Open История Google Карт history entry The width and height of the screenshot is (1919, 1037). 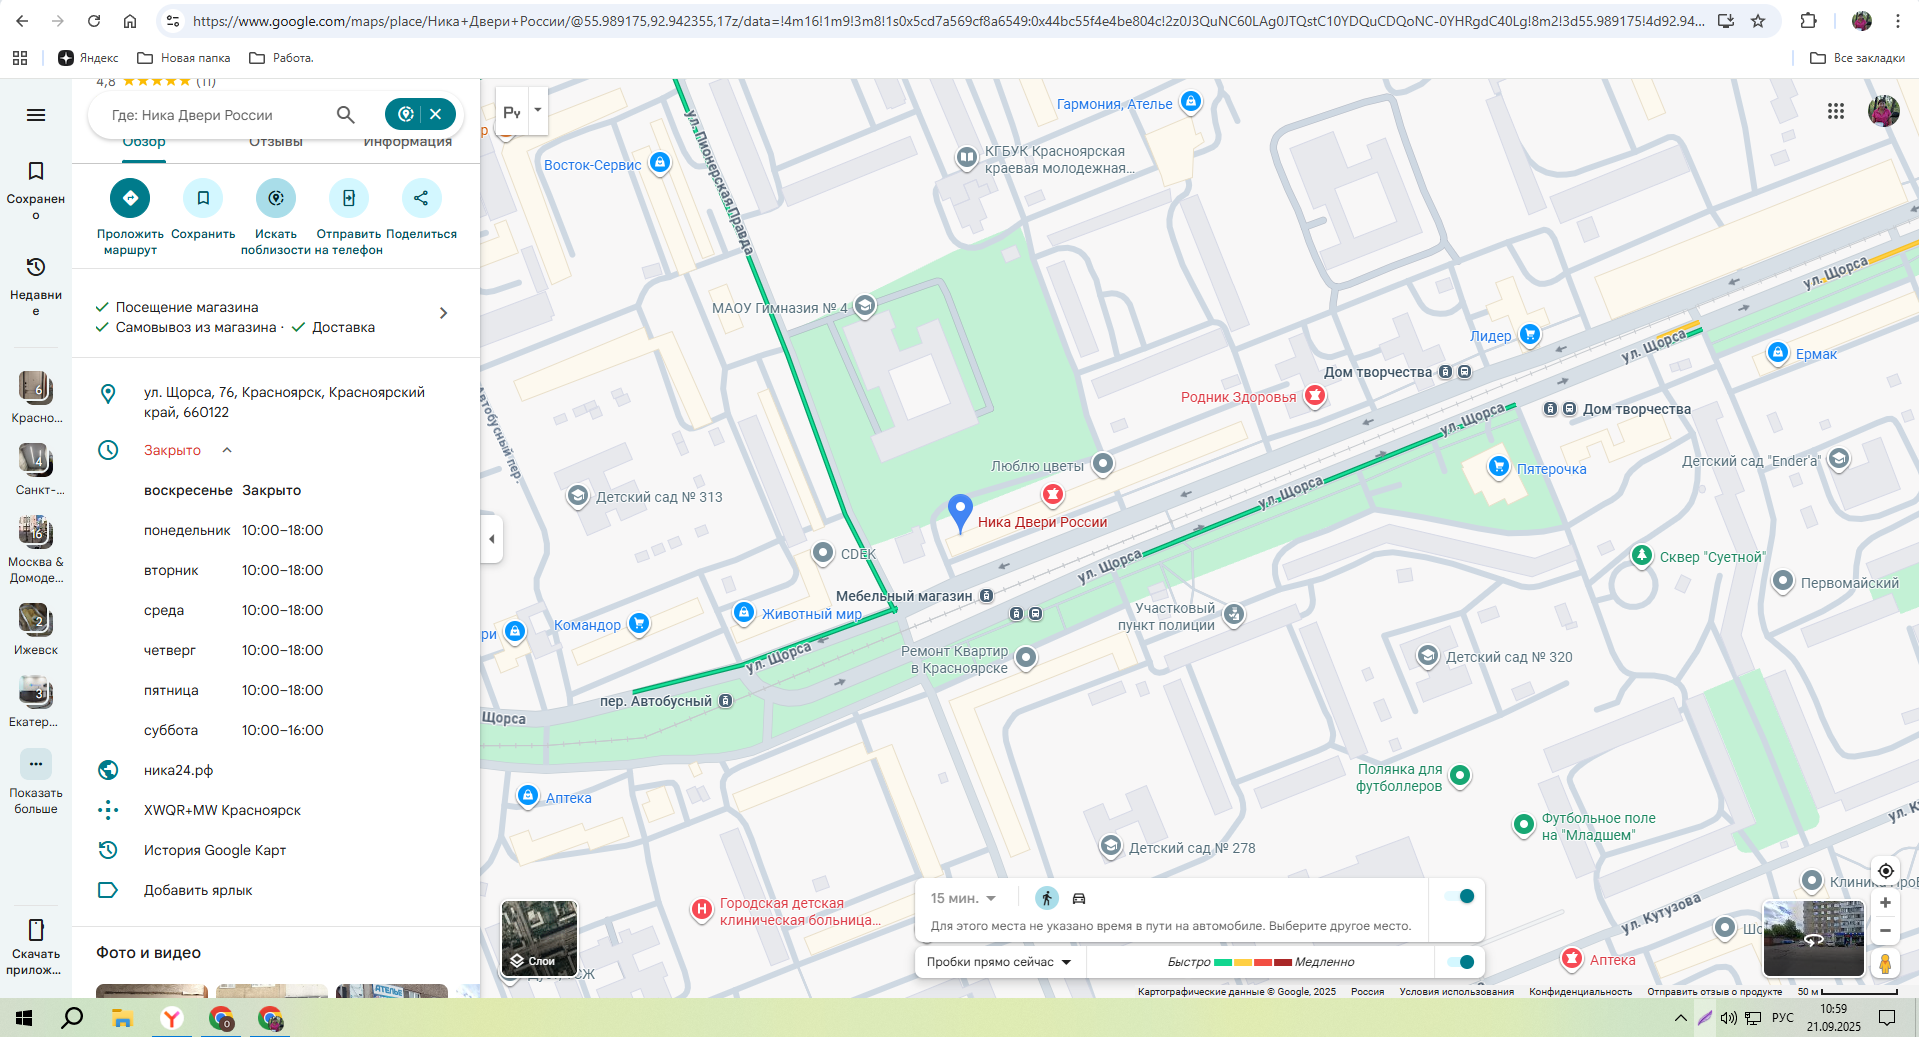point(215,850)
